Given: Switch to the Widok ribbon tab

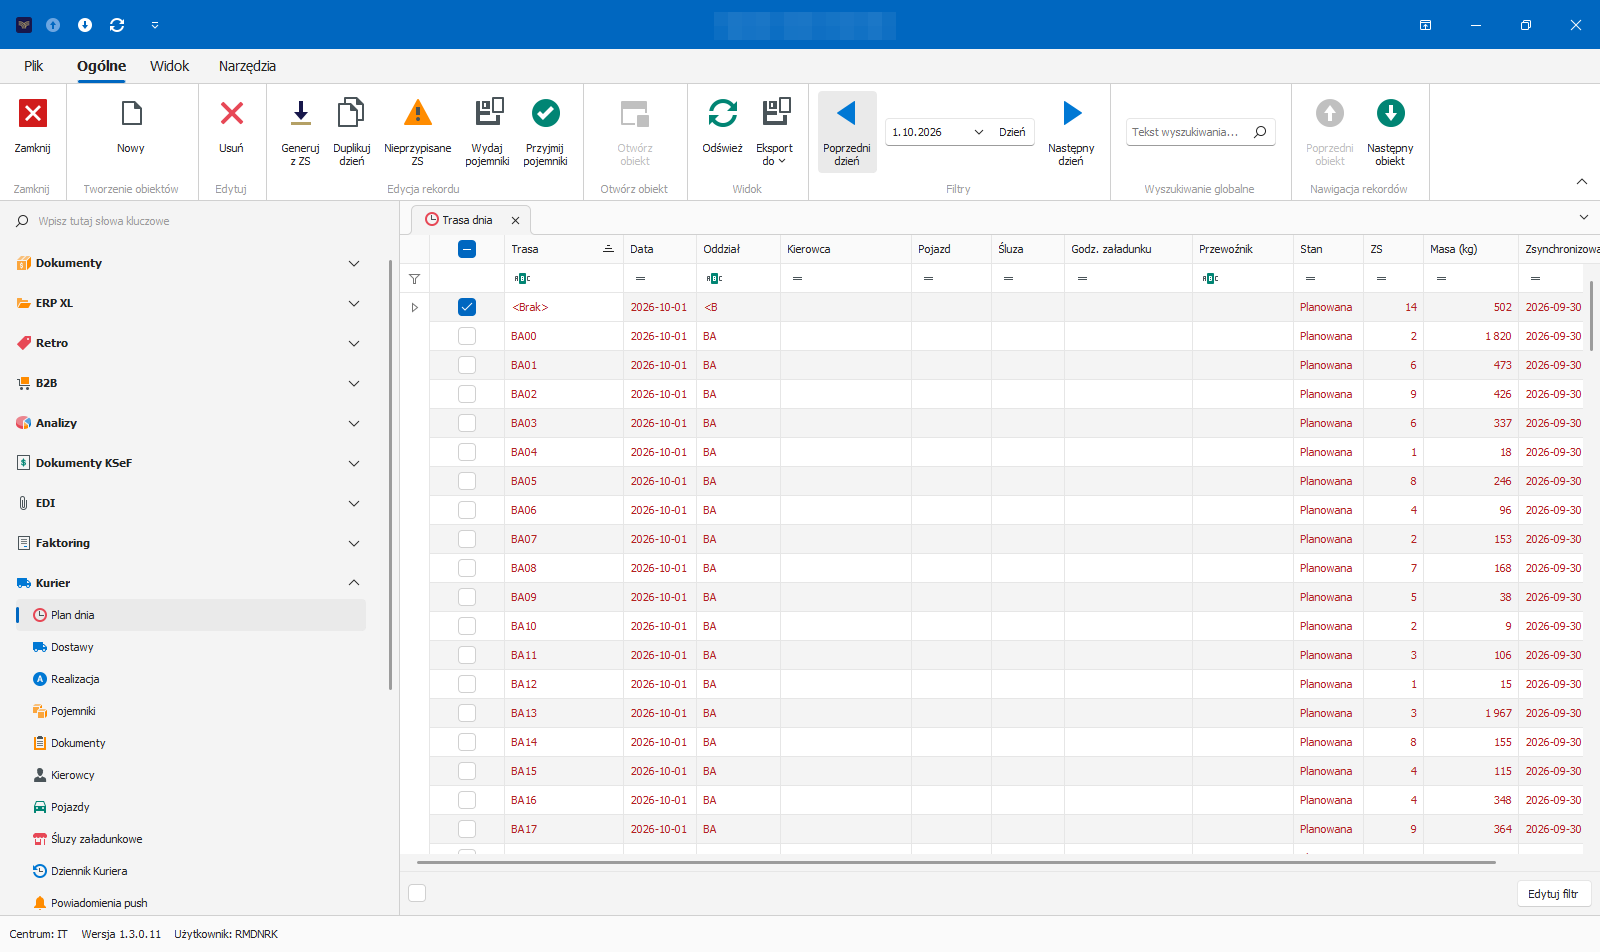Looking at the screenshot, I should [x=169, y=66].
